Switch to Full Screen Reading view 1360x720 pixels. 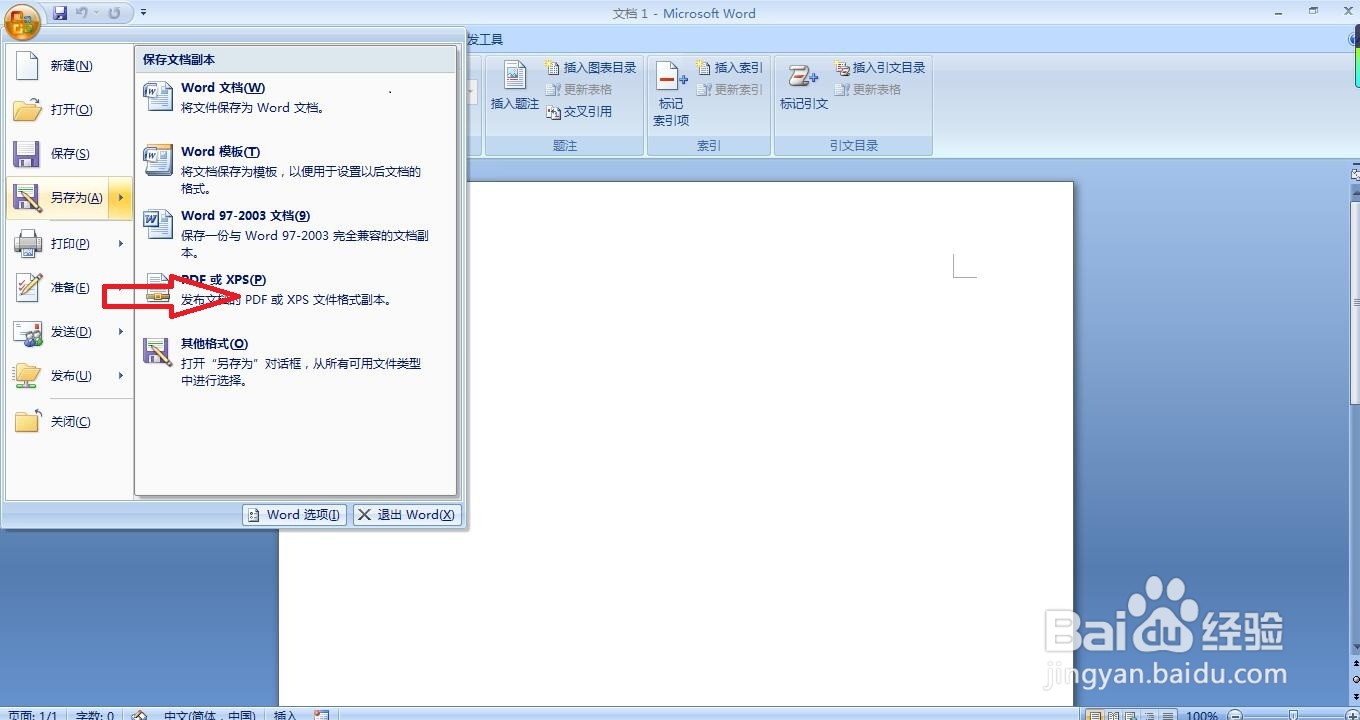pos(1114,716)
